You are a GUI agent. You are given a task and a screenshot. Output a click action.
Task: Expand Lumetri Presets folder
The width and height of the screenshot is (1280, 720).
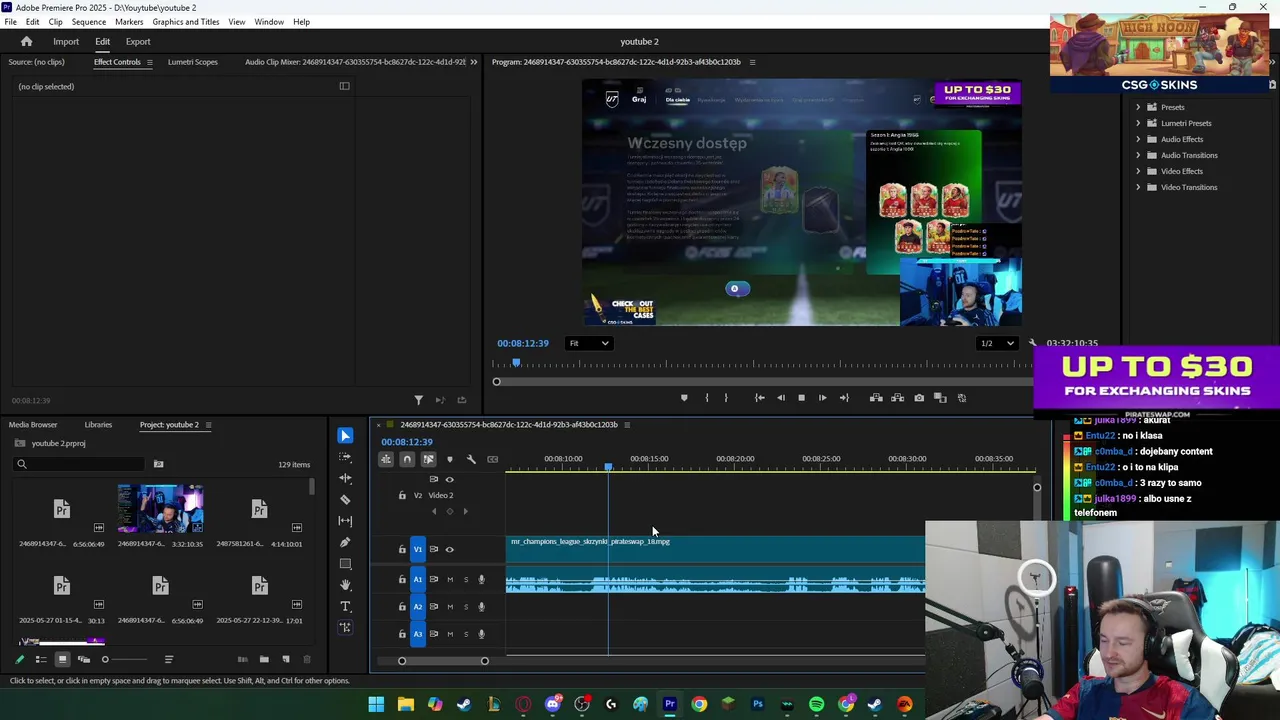coord(1138,123)
